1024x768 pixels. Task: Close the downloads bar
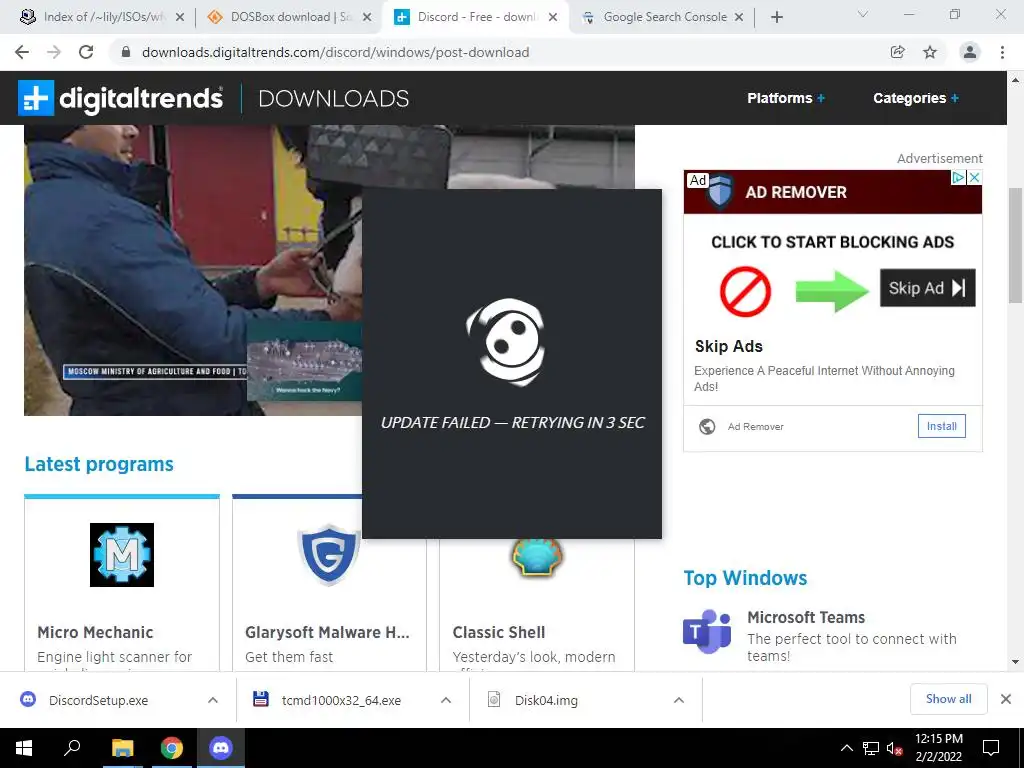[x=1006, y=699]
